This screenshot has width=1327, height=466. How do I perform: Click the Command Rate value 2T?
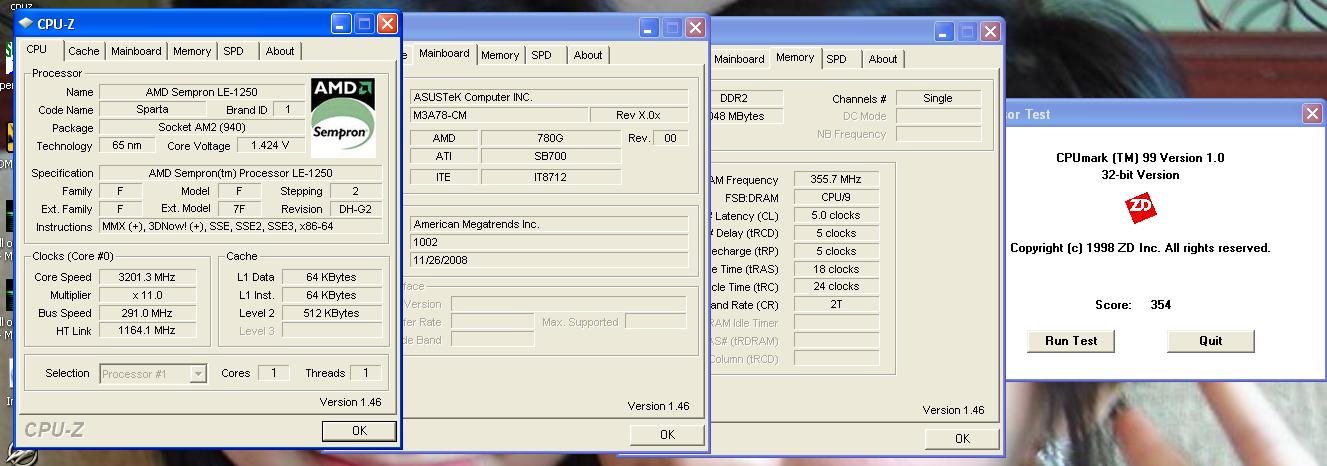[x=837, y=304]
